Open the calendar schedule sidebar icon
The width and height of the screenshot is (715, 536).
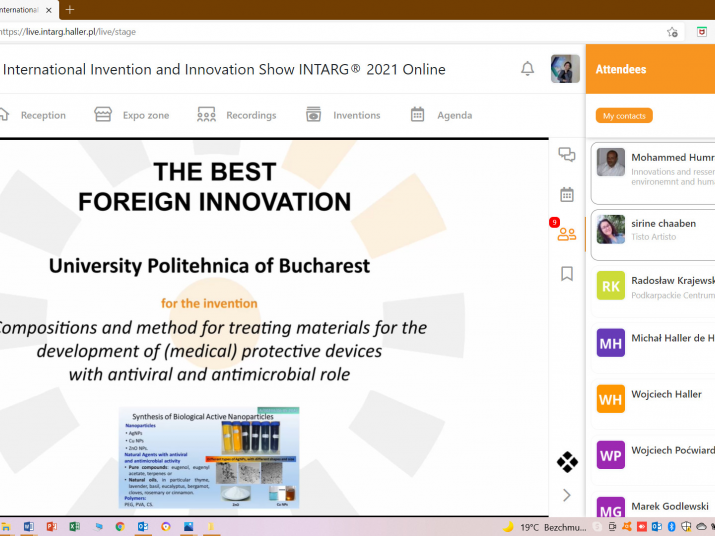(567, 194)
